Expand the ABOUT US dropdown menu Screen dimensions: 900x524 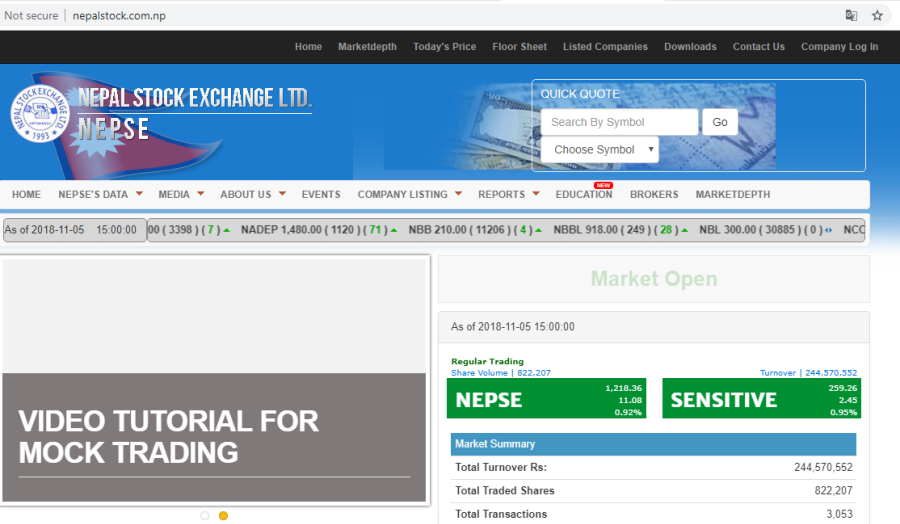pyautogui.click(x=253, y=195)
